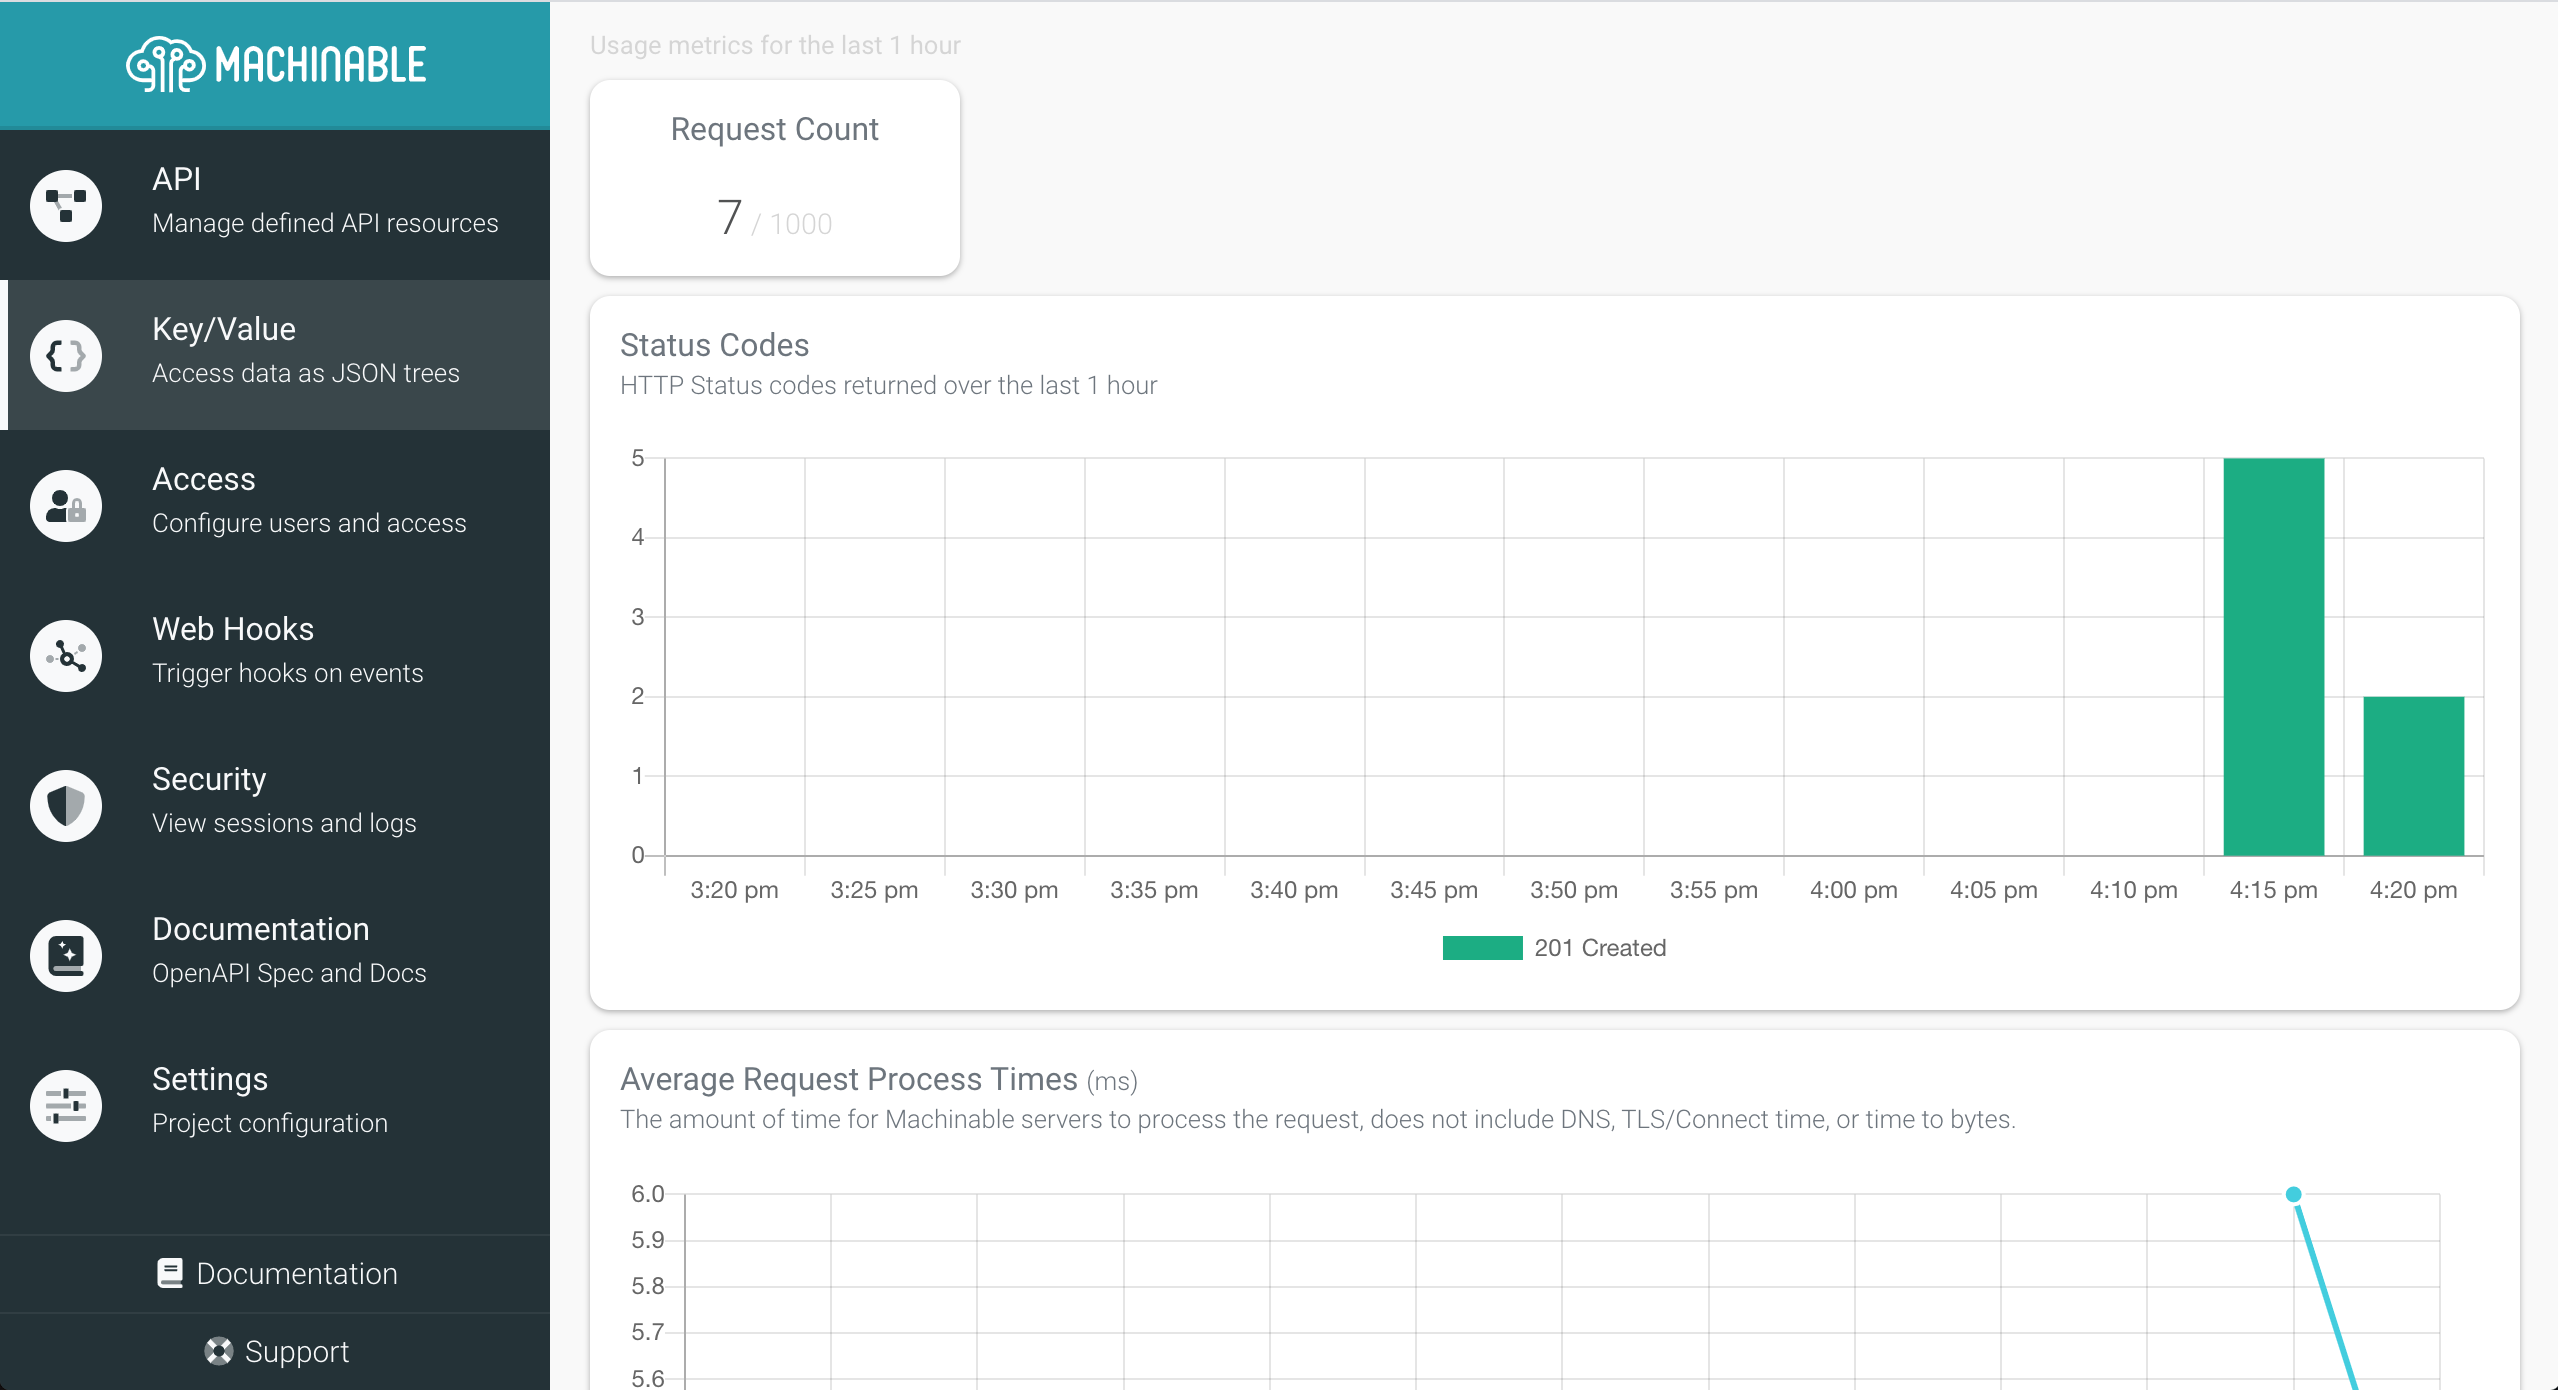Image resolution: width=2558 pixels, height=1390 pixels.
Task: Click the API resources network icon
Action: coord(66,206)
